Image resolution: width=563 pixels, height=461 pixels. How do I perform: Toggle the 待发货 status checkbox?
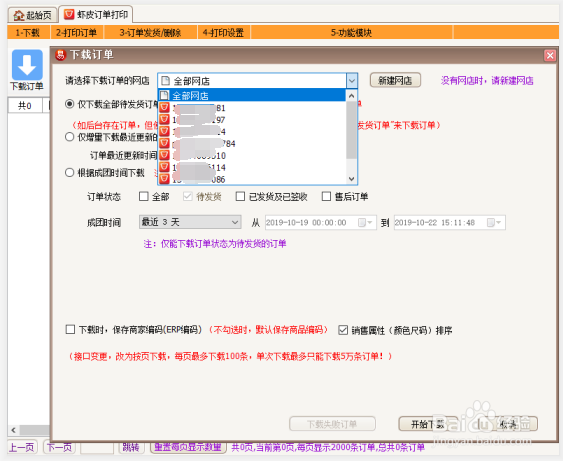coord(188,196)
